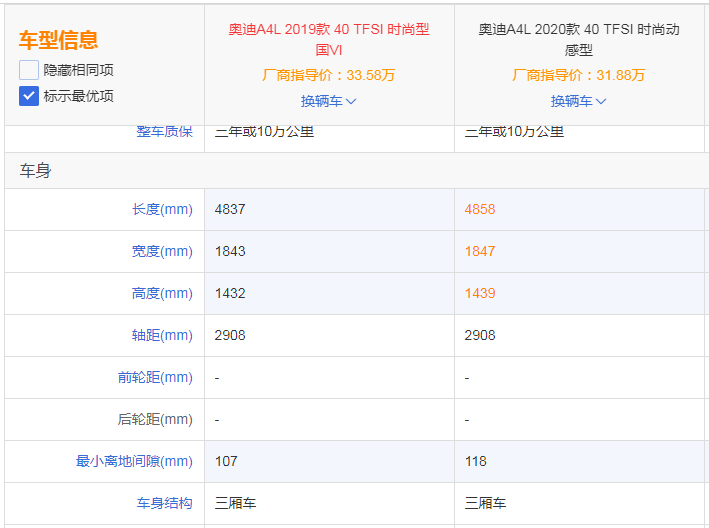Select 2908 wheelbase of the 2020款 model
The width and height of the screenshot is (709, 528).
tap(480, 335)
